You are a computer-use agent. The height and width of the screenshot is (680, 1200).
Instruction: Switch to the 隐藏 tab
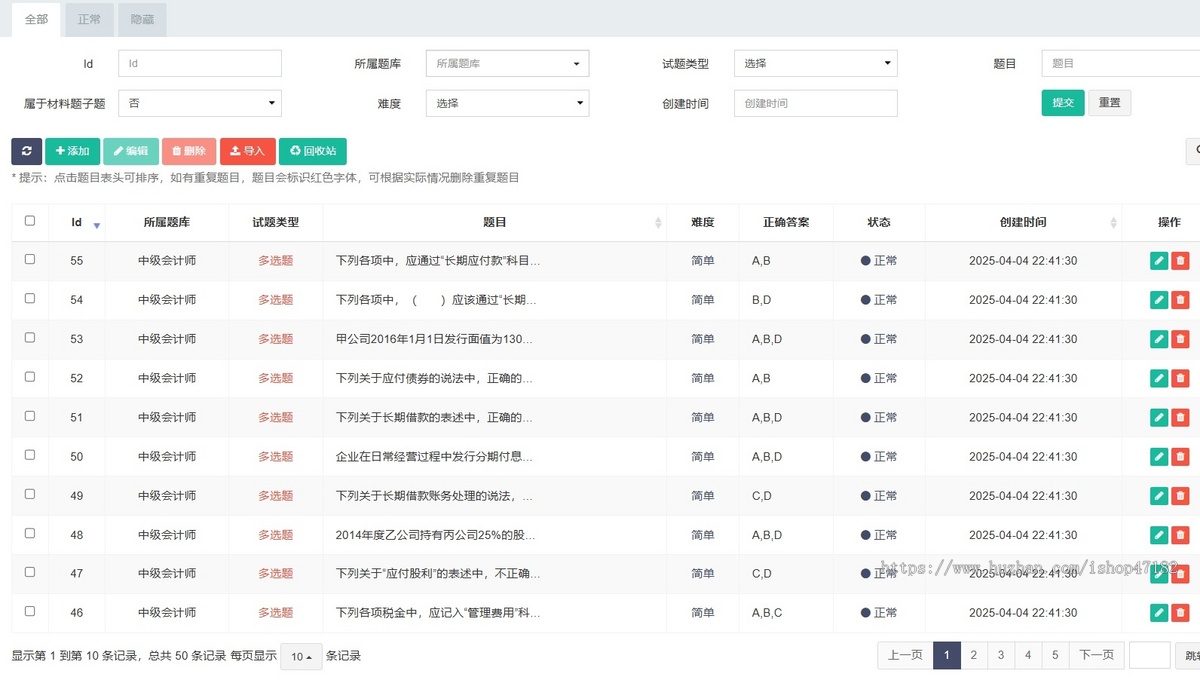(x=143, y=19)
